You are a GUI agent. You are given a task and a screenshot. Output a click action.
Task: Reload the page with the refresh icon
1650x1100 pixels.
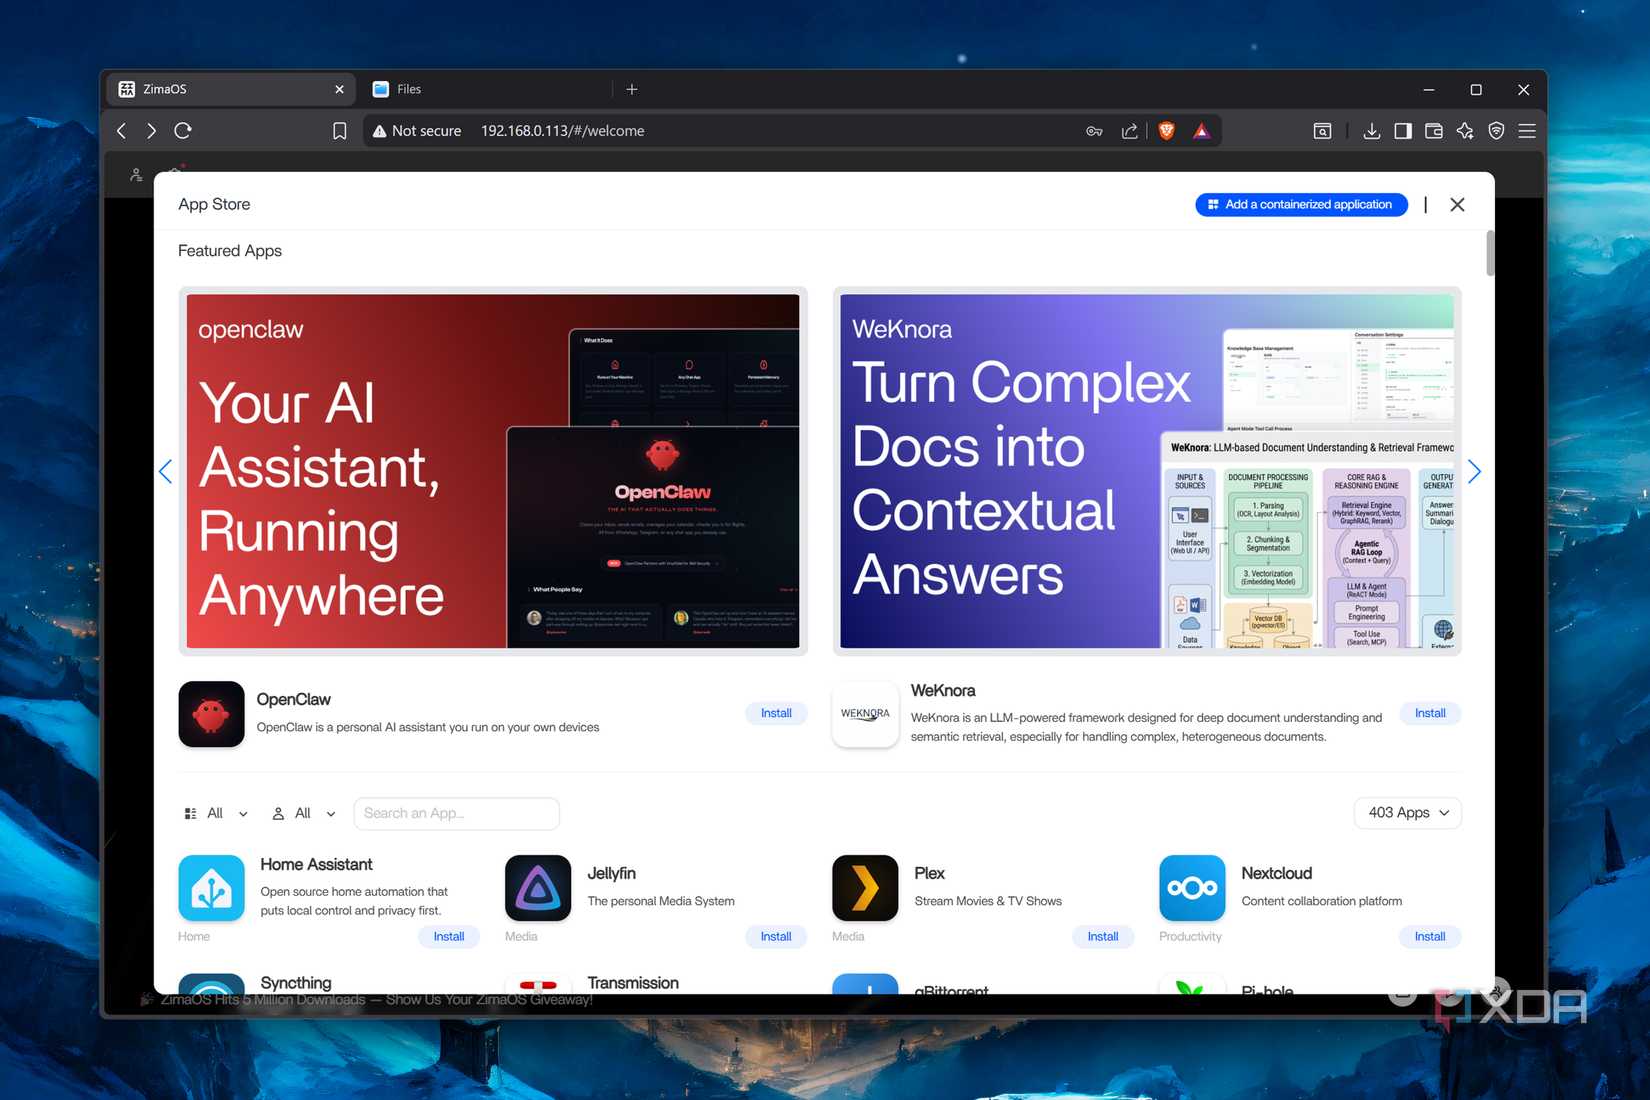tap(183, 131)
